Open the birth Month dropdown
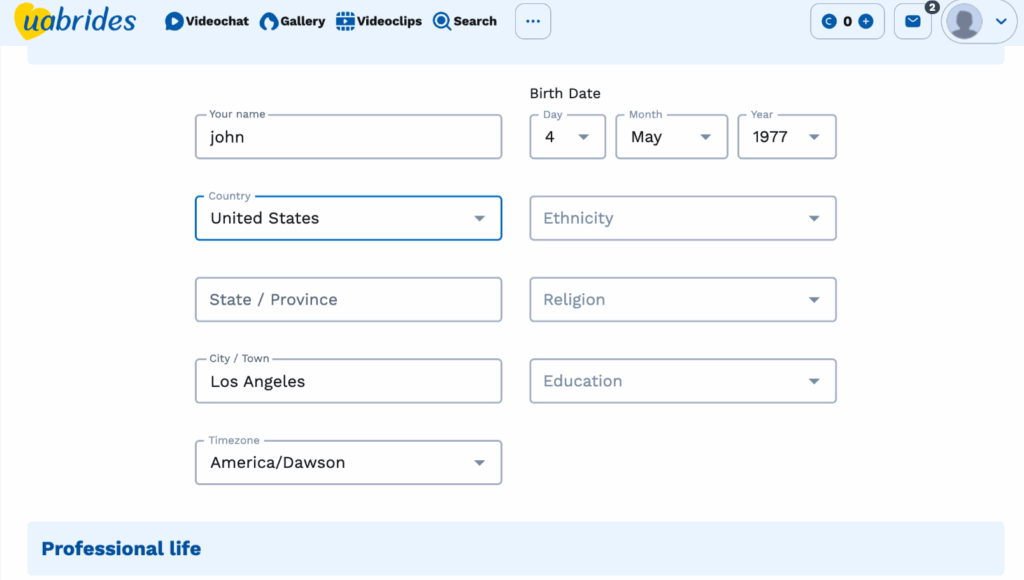Image resolution: width=1024 pixels, height=580 pixels. (x=670, y=137)
